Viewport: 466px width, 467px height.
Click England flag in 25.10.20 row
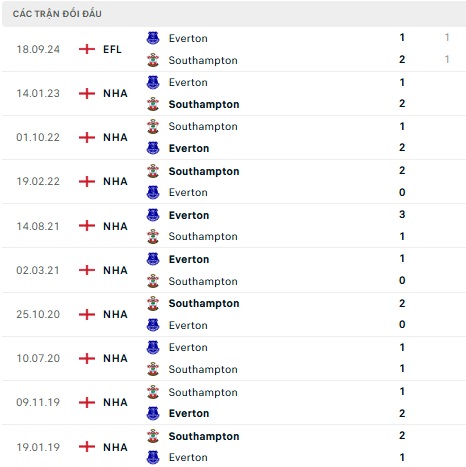[x=87, y=314]
